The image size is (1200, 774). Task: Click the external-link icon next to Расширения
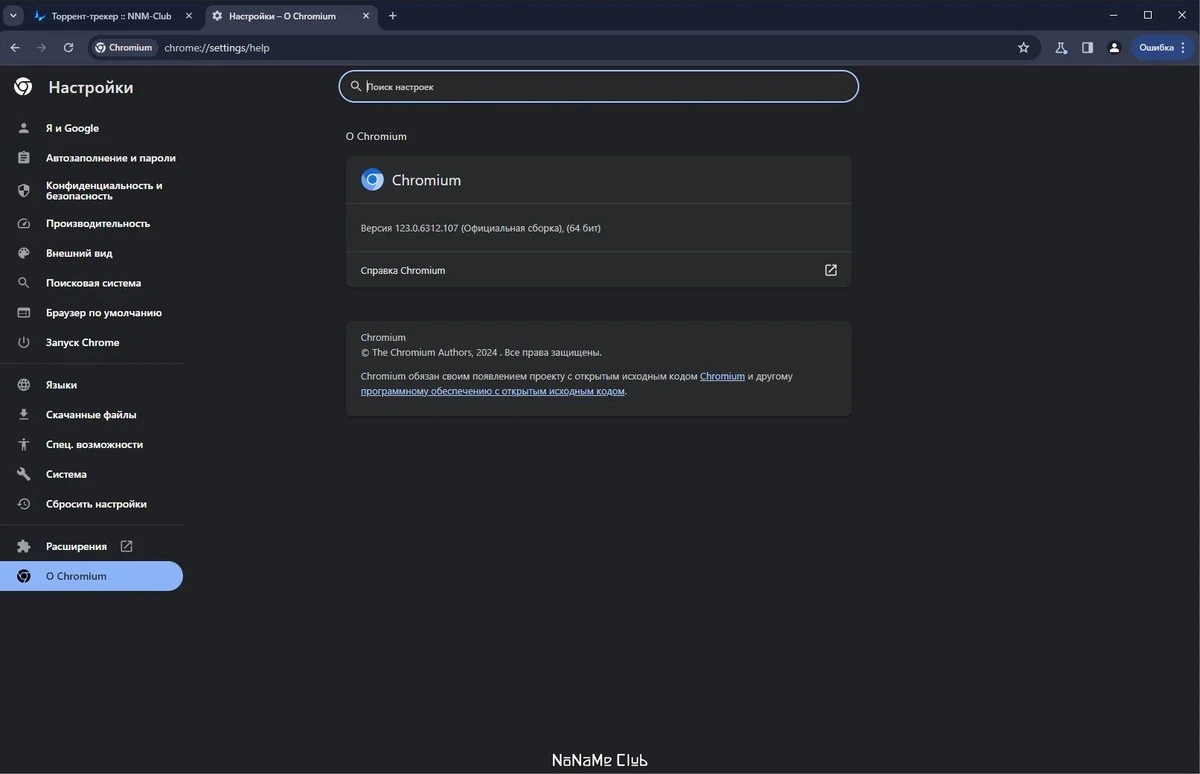pos(126,547)
